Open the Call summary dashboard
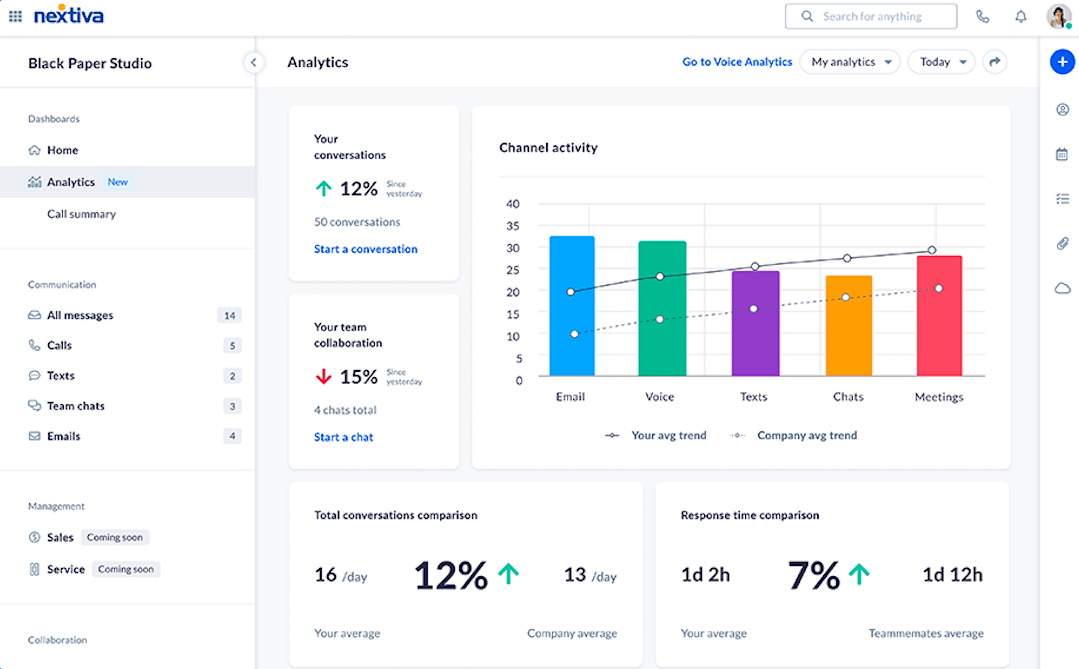The height and width of the screenshot is (669, 1079). point(81,213)
